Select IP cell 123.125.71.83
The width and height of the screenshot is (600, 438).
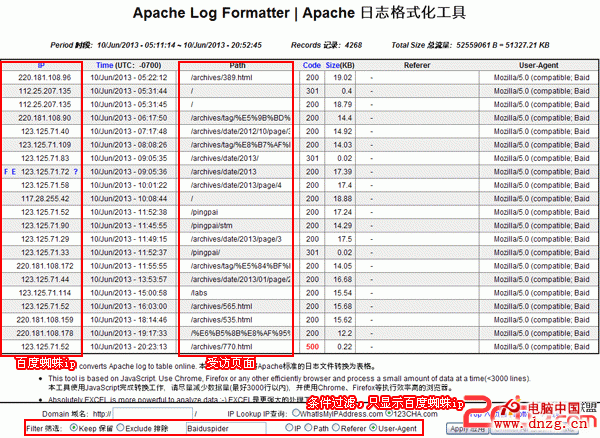[x=45, y=158]
